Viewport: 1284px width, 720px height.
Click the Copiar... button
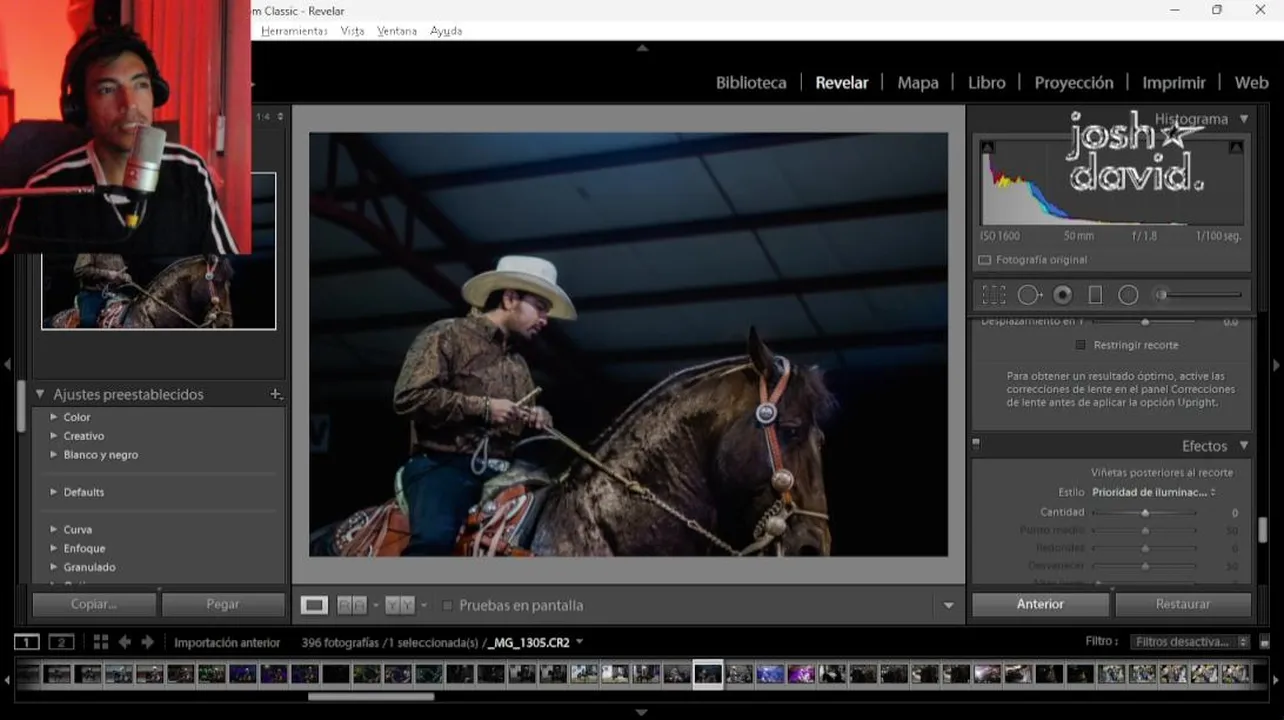click(94, 604)
